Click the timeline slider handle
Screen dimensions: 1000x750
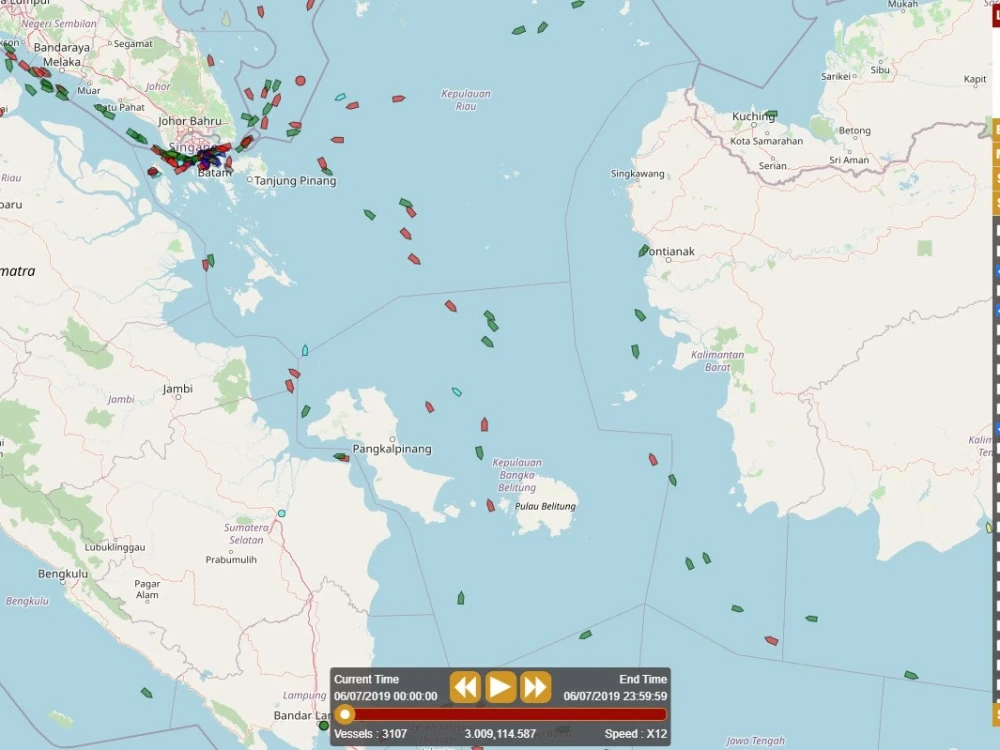tap(345, 714)
